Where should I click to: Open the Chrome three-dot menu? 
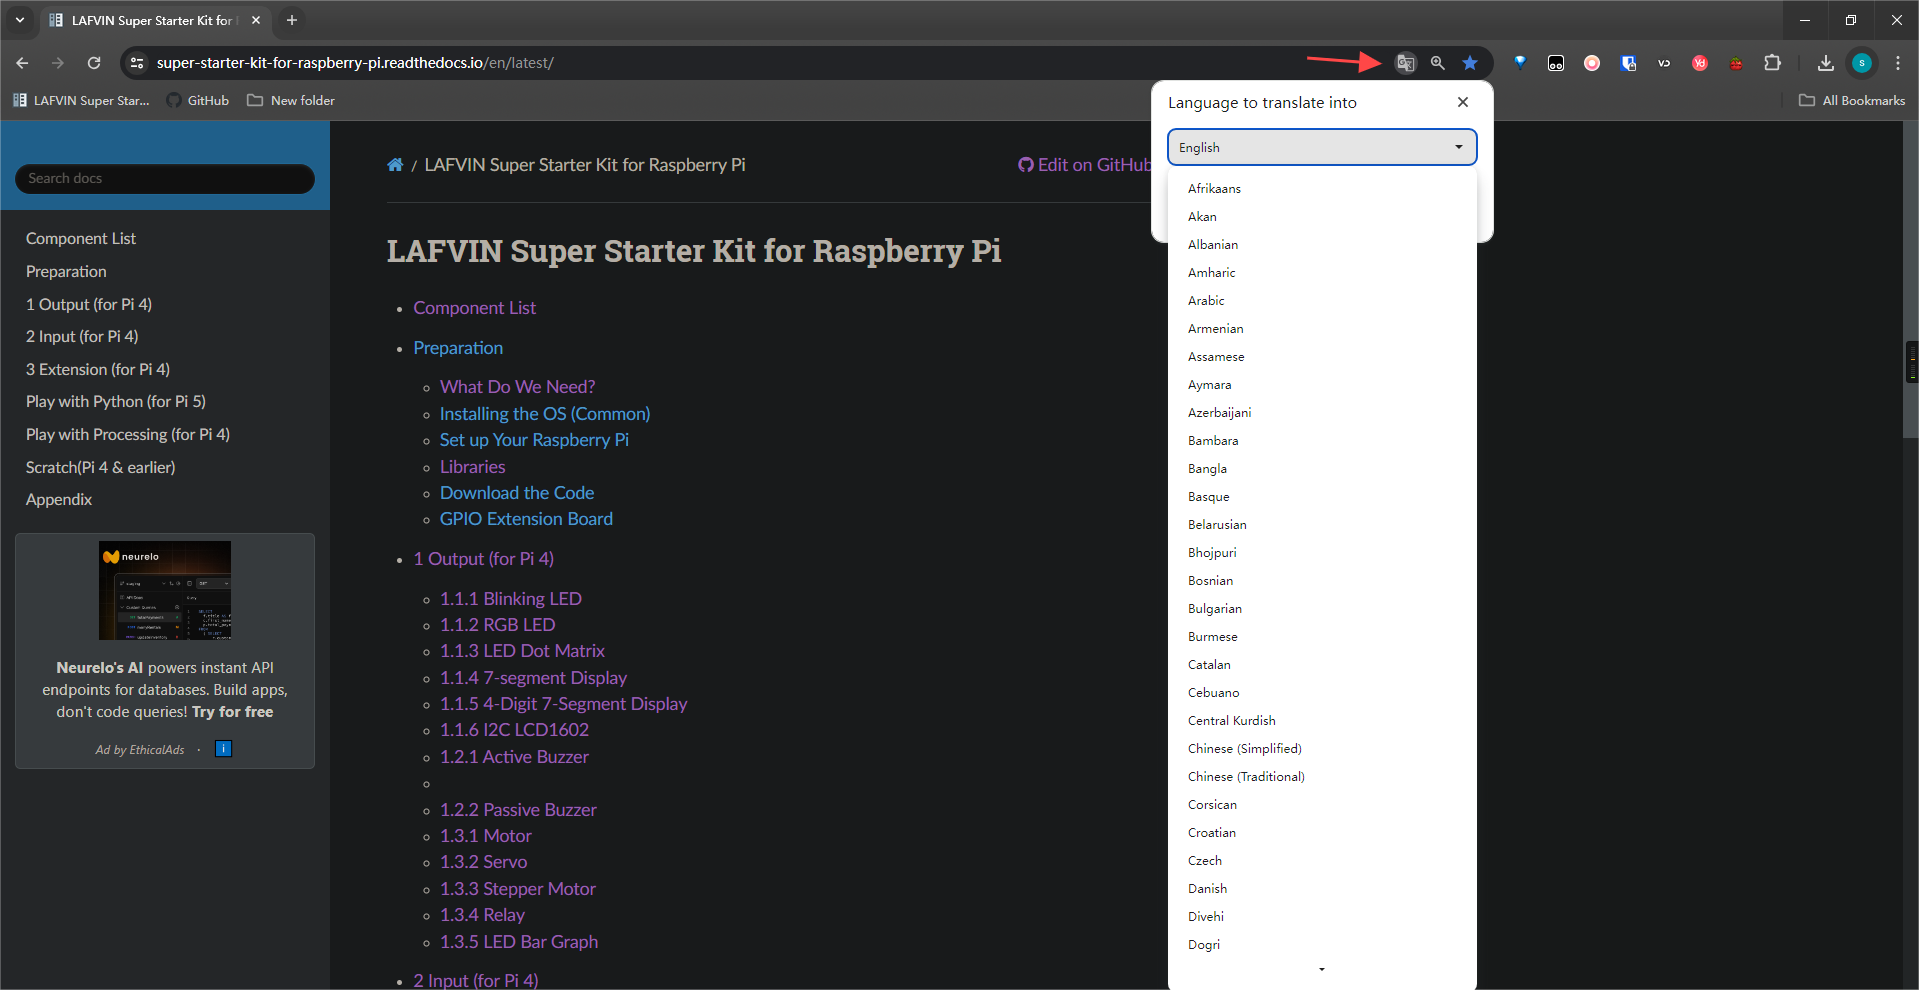tap(1897, 63)
